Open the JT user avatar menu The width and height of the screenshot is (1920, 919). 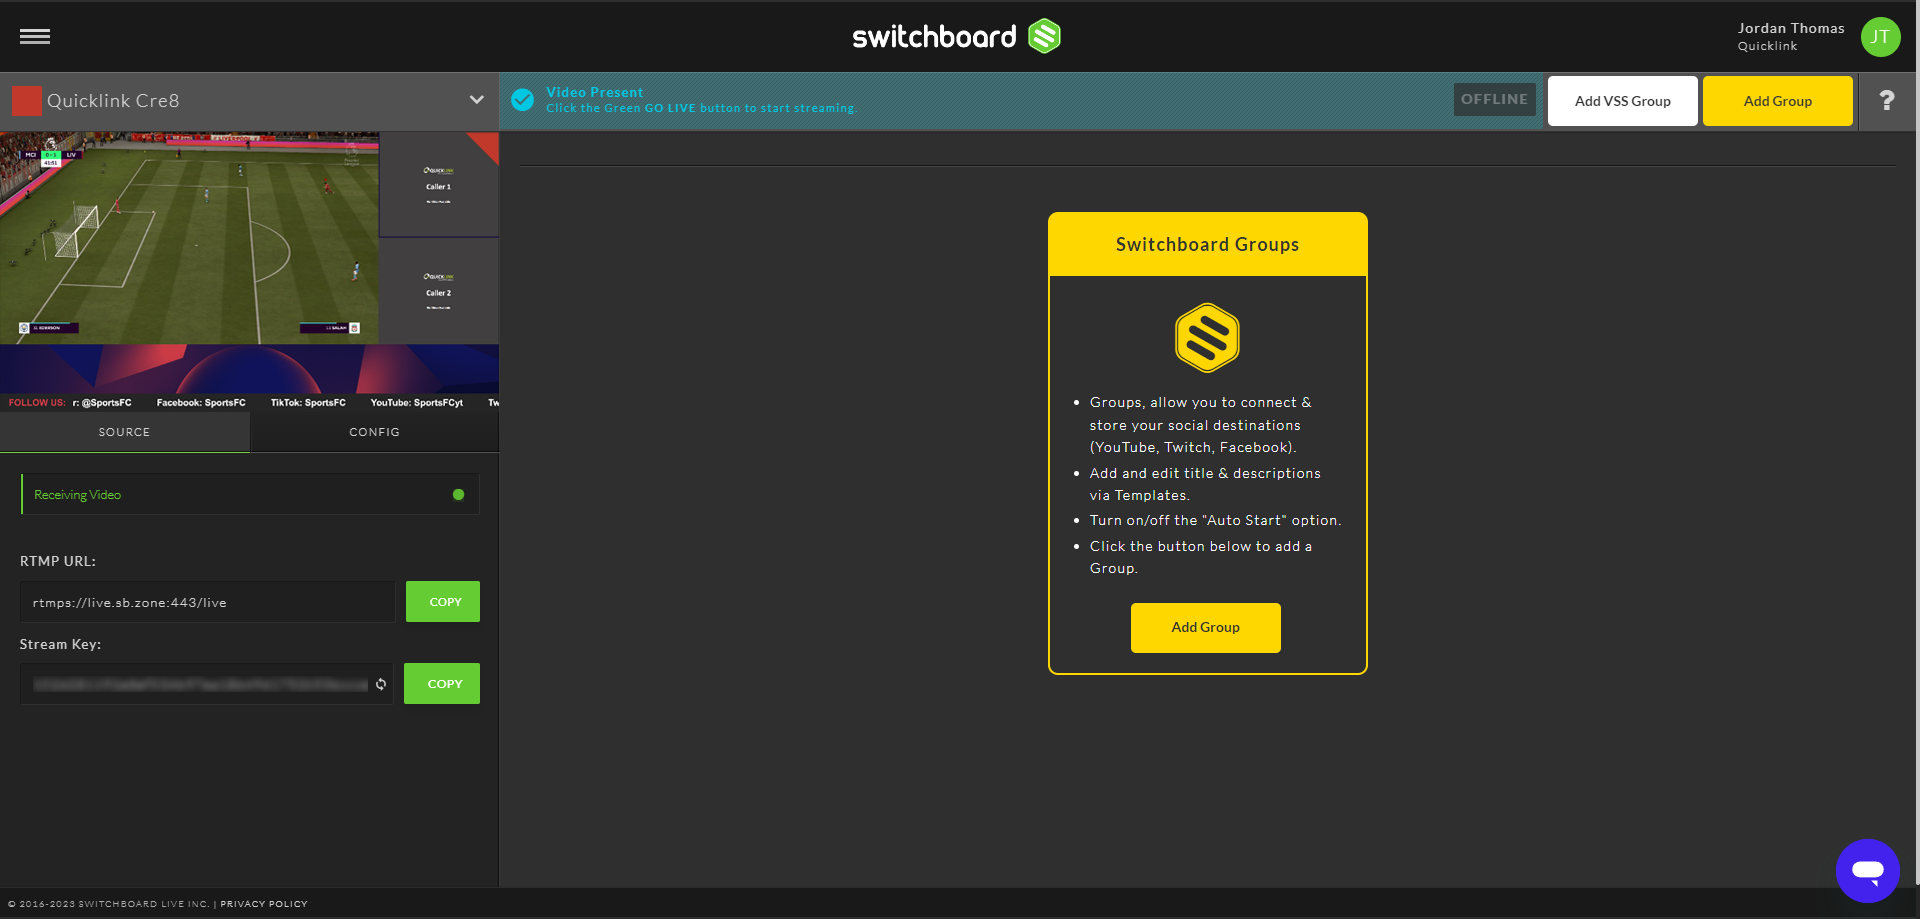point(1880,37)
